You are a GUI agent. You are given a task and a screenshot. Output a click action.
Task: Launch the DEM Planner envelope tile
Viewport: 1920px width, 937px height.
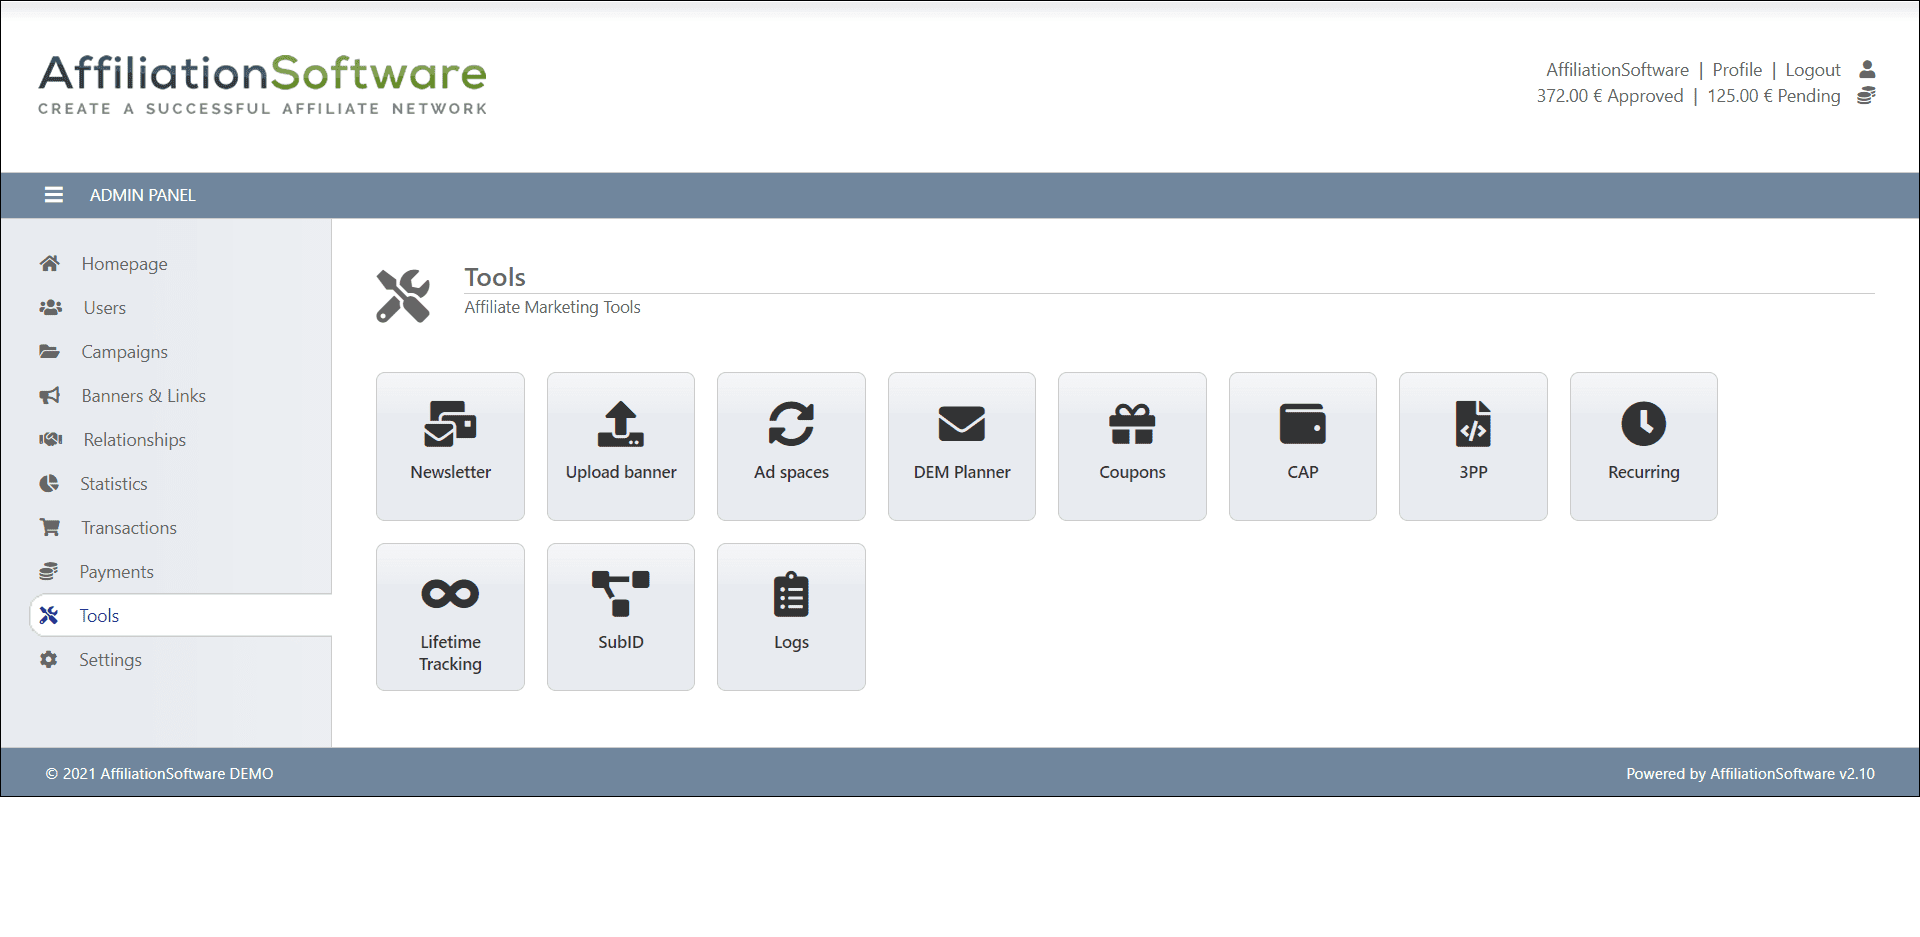pos(961,446)
